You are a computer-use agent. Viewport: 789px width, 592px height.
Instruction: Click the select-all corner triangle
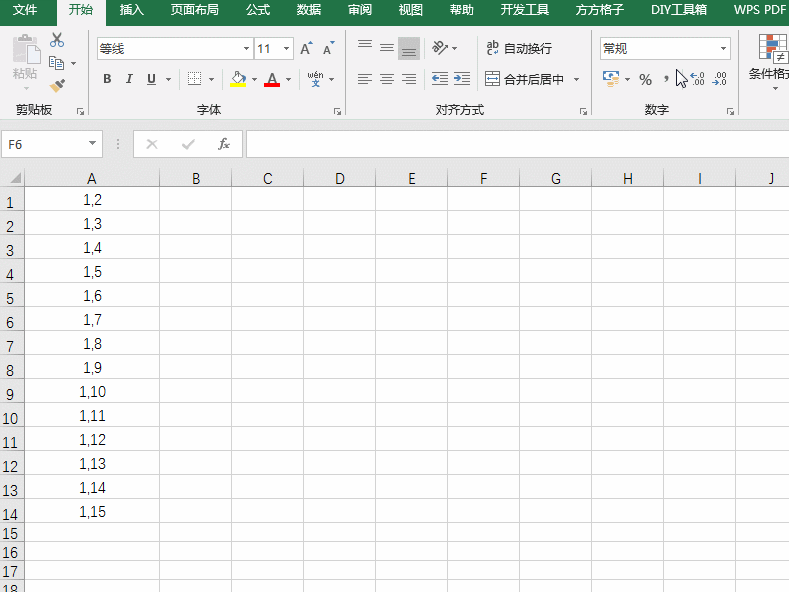click(x=14, y=178)
